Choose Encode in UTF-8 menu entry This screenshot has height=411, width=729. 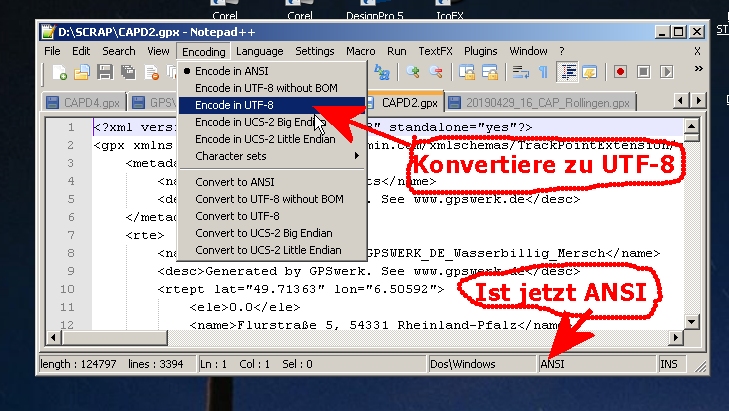234,105
